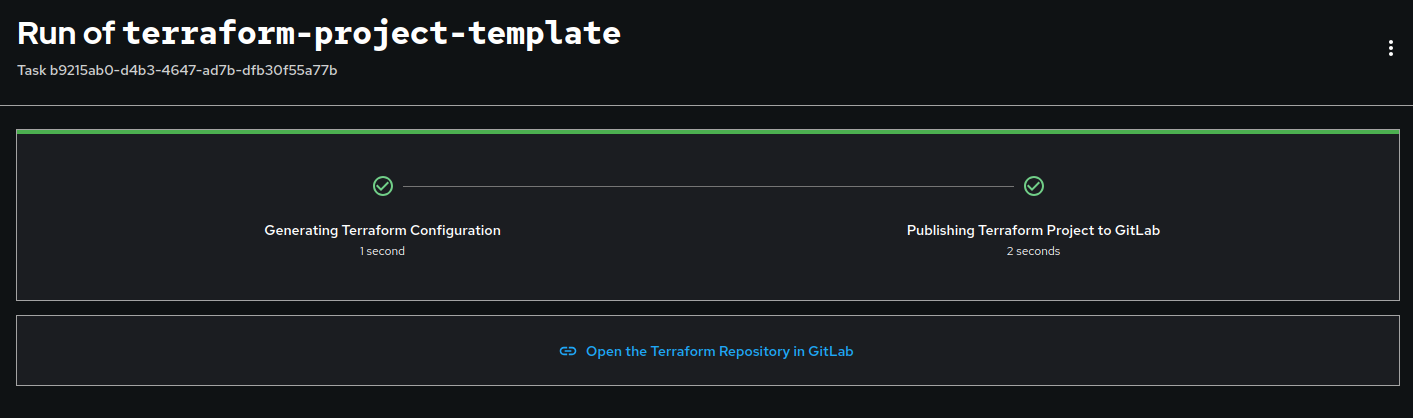The width and height of the screenshot is (1413, 418).
Task: Click blank area left of the repository link
Action: pyautogui.click(x=280, y=351)
